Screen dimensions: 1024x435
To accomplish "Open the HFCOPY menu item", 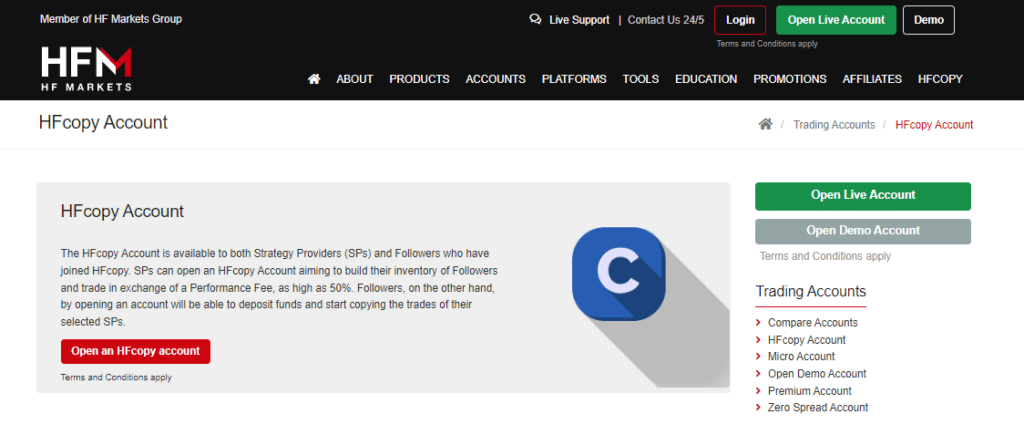I will 940,79.
